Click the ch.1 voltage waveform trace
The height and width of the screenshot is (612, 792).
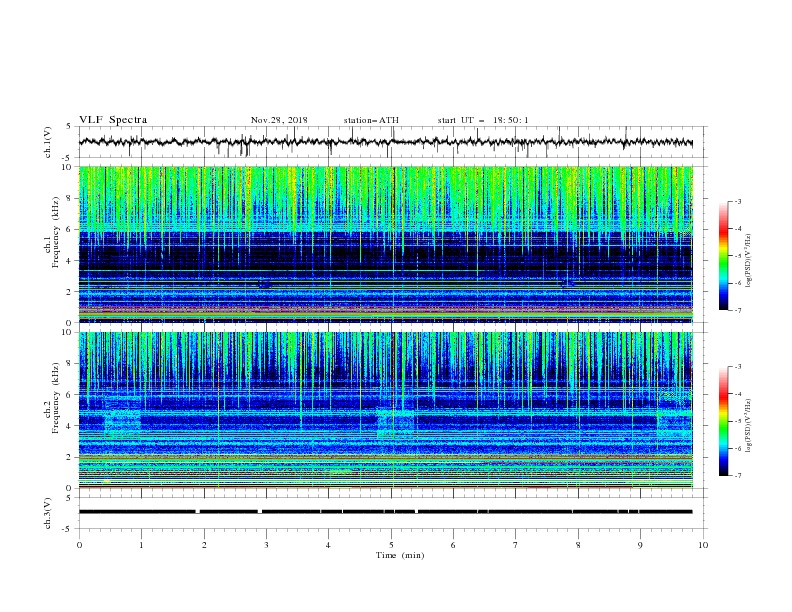click(x=385, y=142)
